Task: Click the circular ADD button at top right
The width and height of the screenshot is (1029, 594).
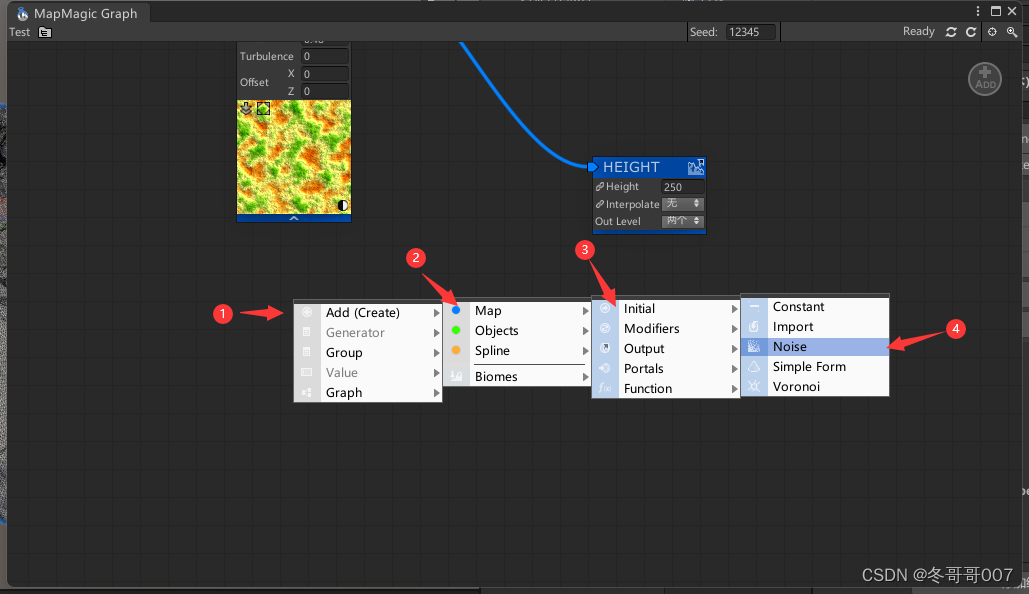Action: (x=984, y=78)
